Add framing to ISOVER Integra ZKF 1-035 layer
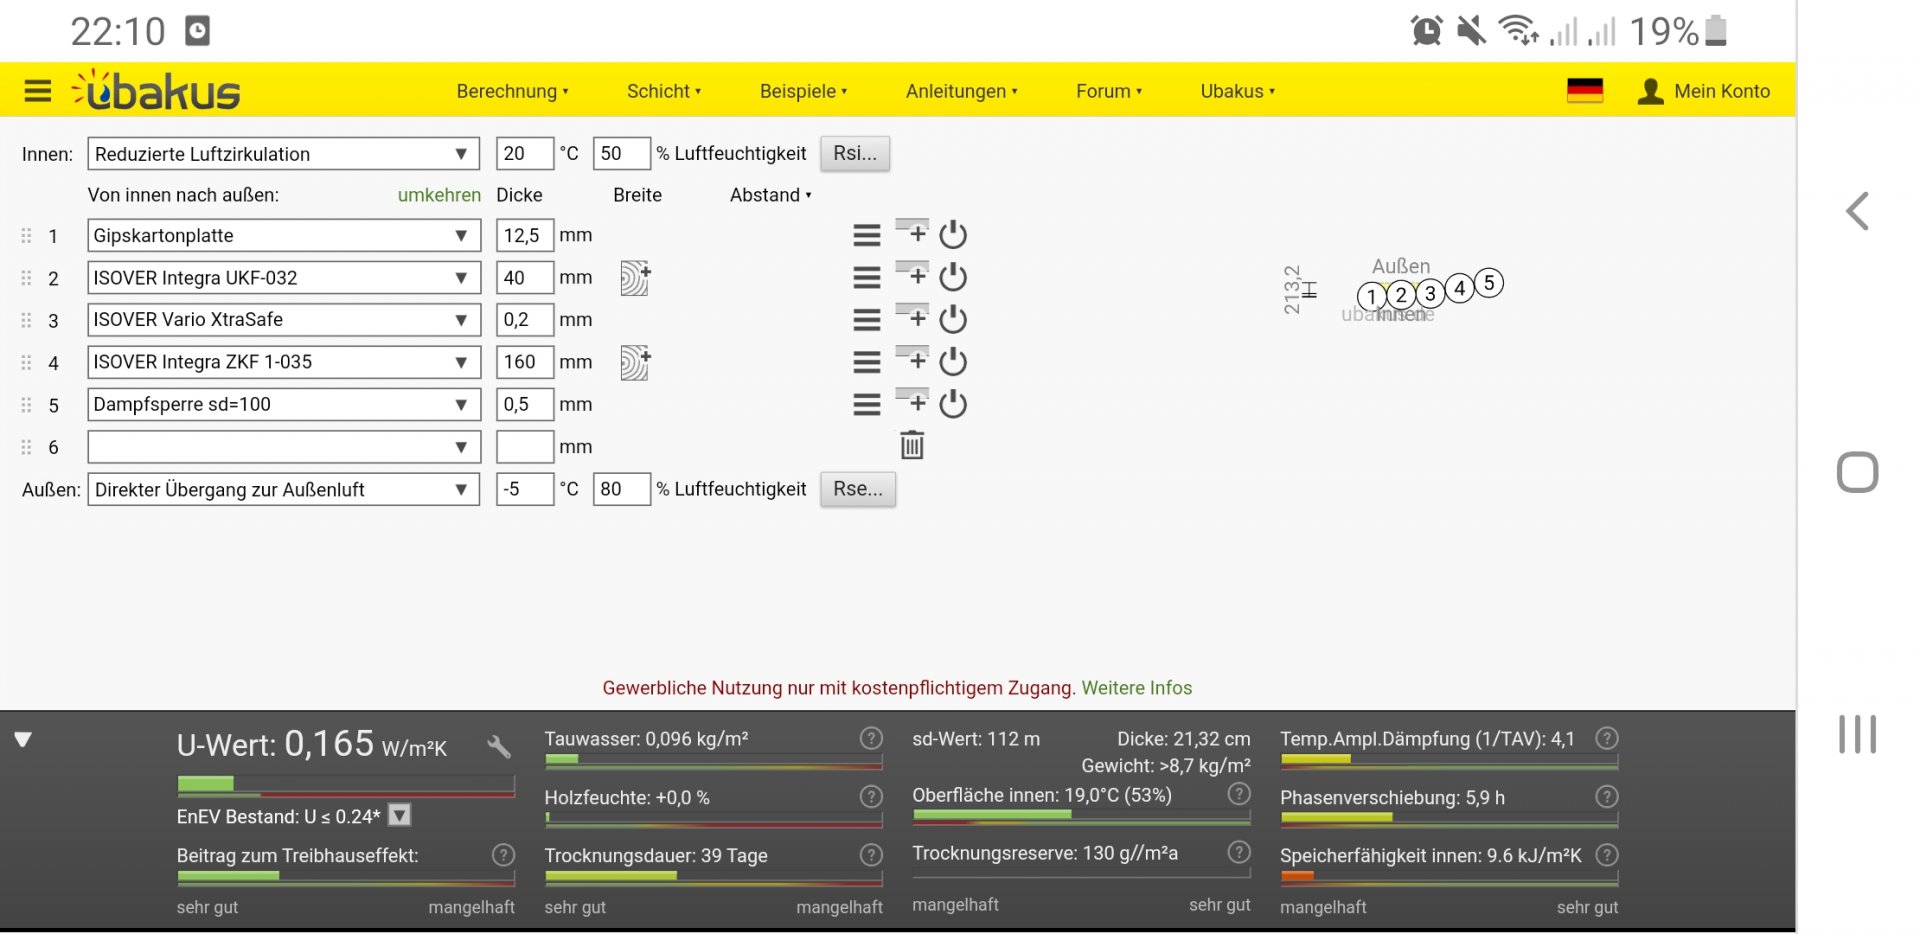 click(x=635, y=362)
